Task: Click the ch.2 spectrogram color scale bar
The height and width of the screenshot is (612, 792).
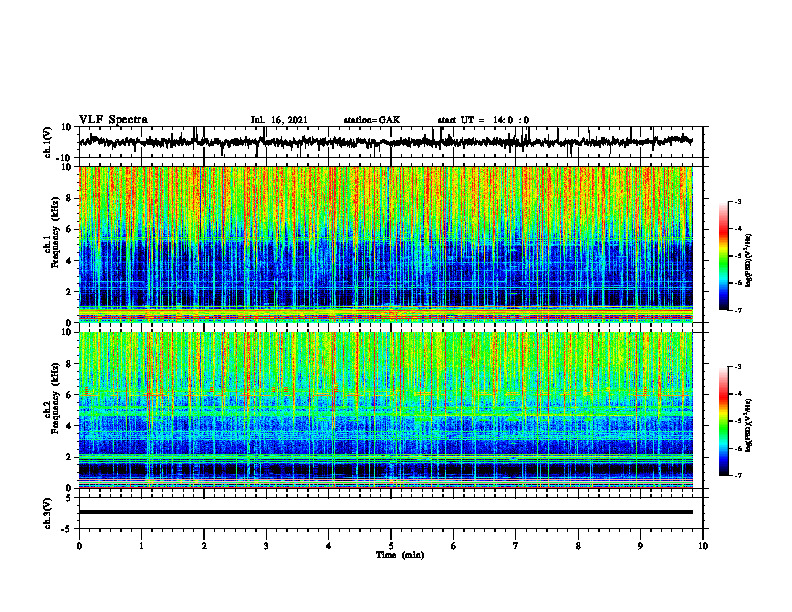Action: click(x=724, y=421)
